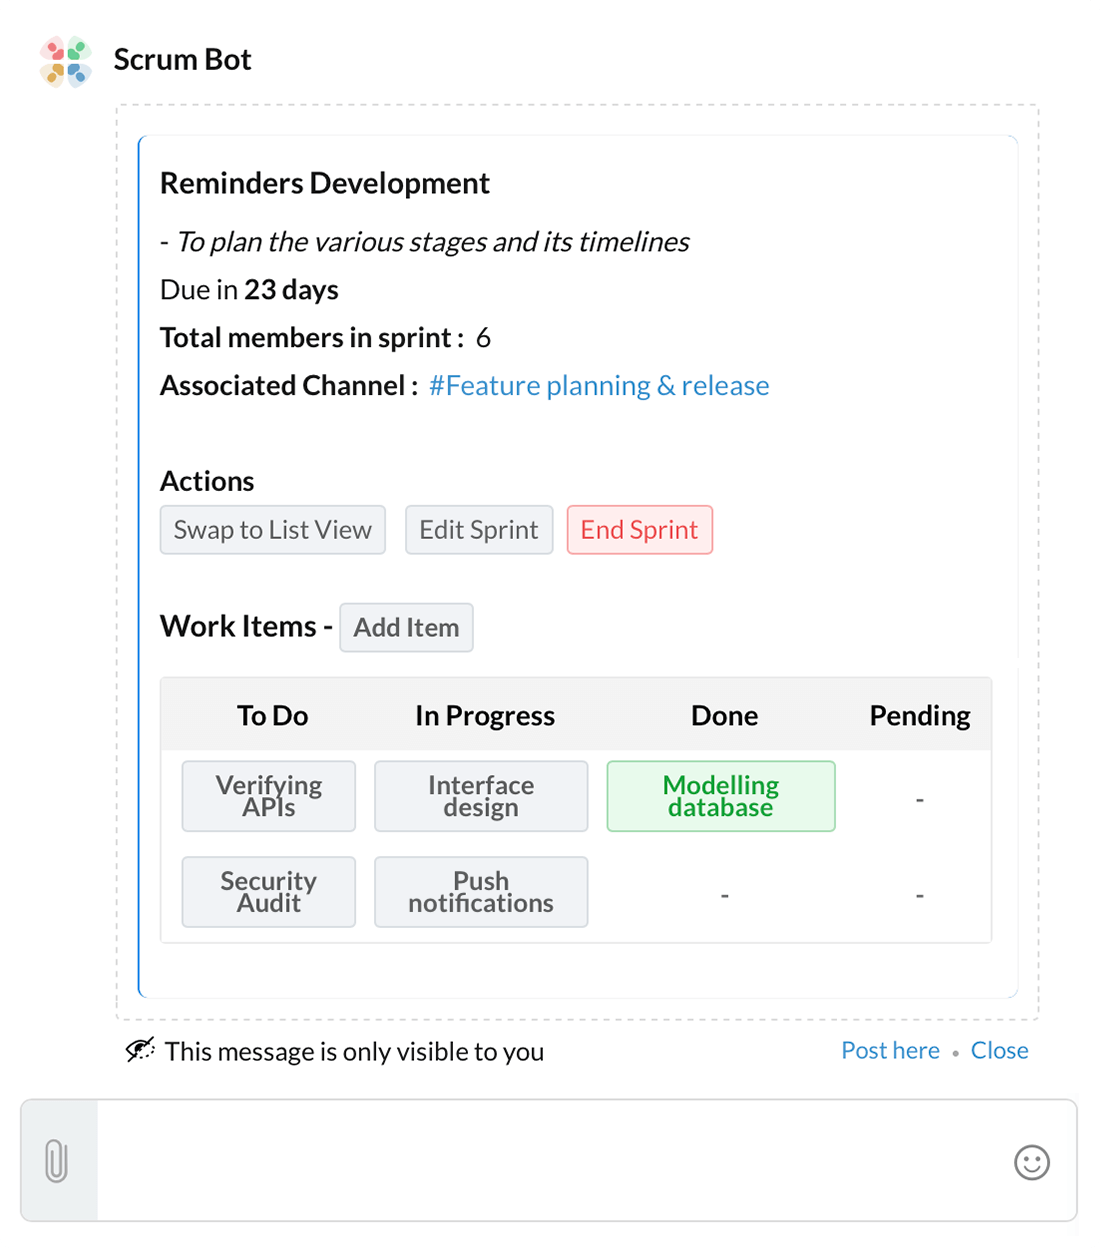Click the Post here link

pyautogui.click(x=890, y=1050)
